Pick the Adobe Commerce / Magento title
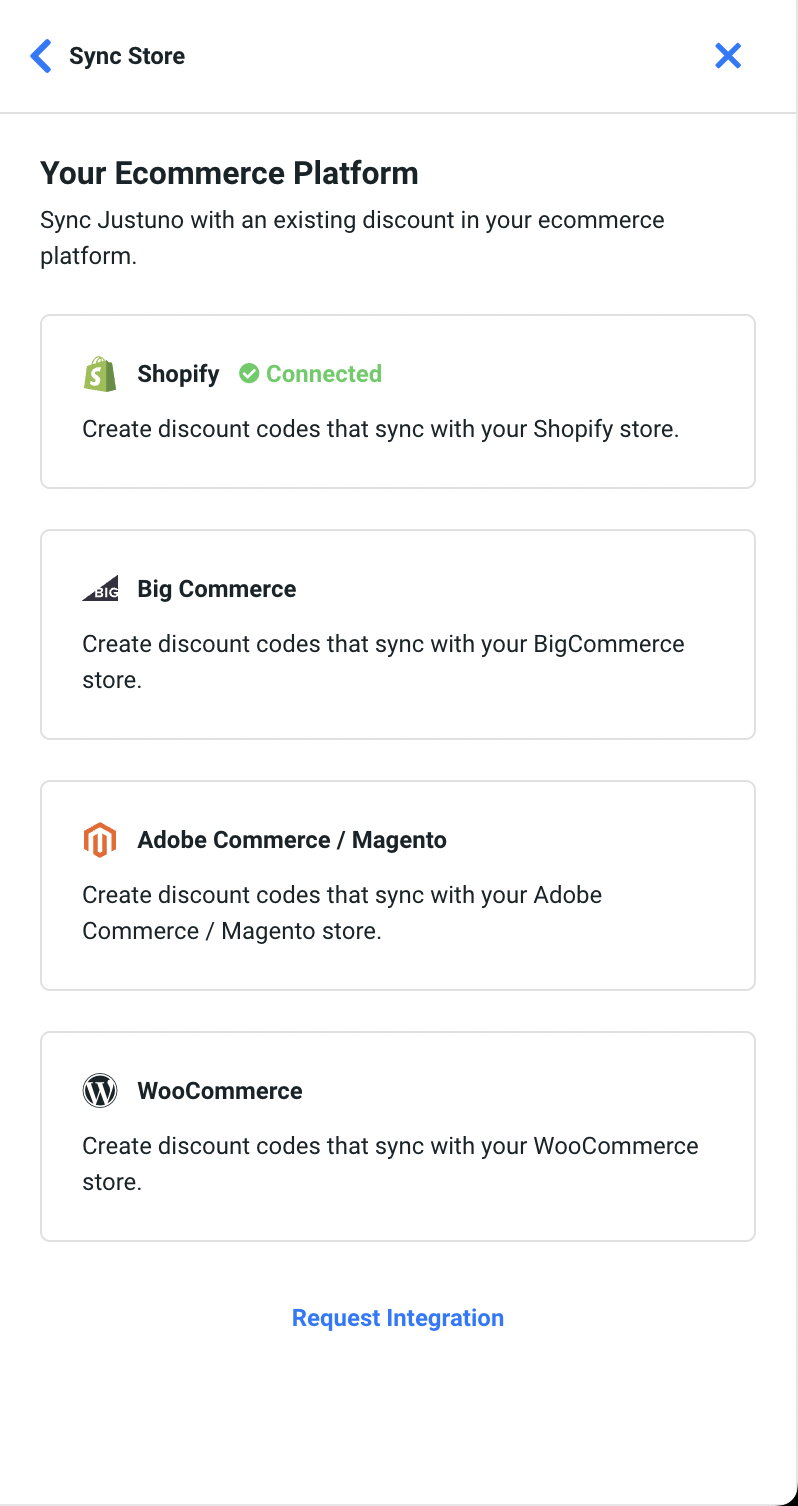The width and height of the screenshot is (798, 1506). [292, 840]
